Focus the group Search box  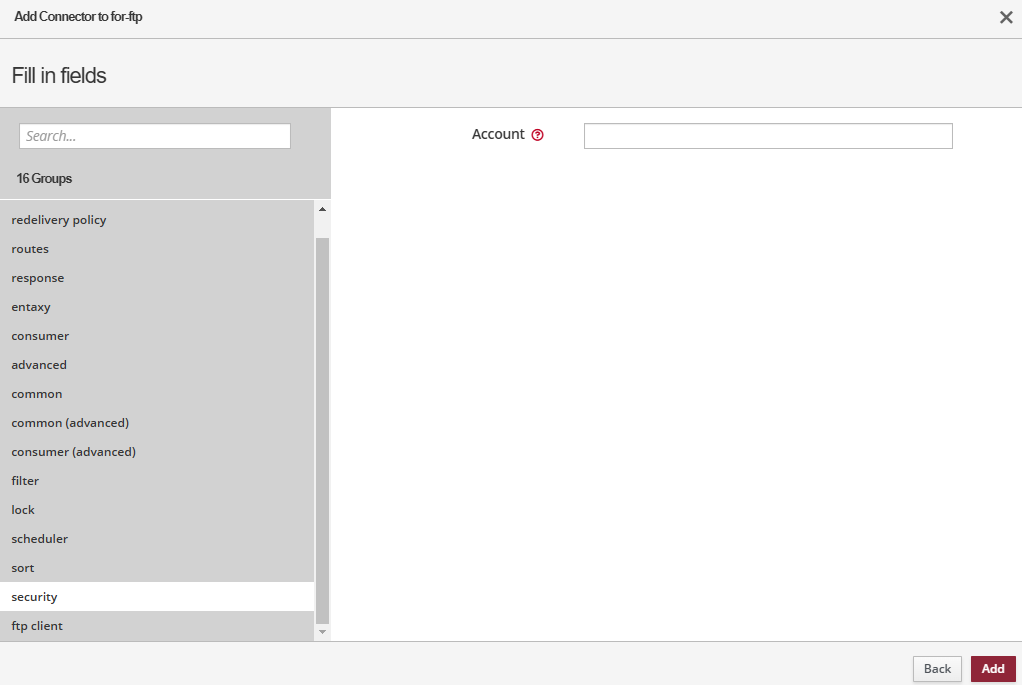pyautogui.click(x=155, y=136)
